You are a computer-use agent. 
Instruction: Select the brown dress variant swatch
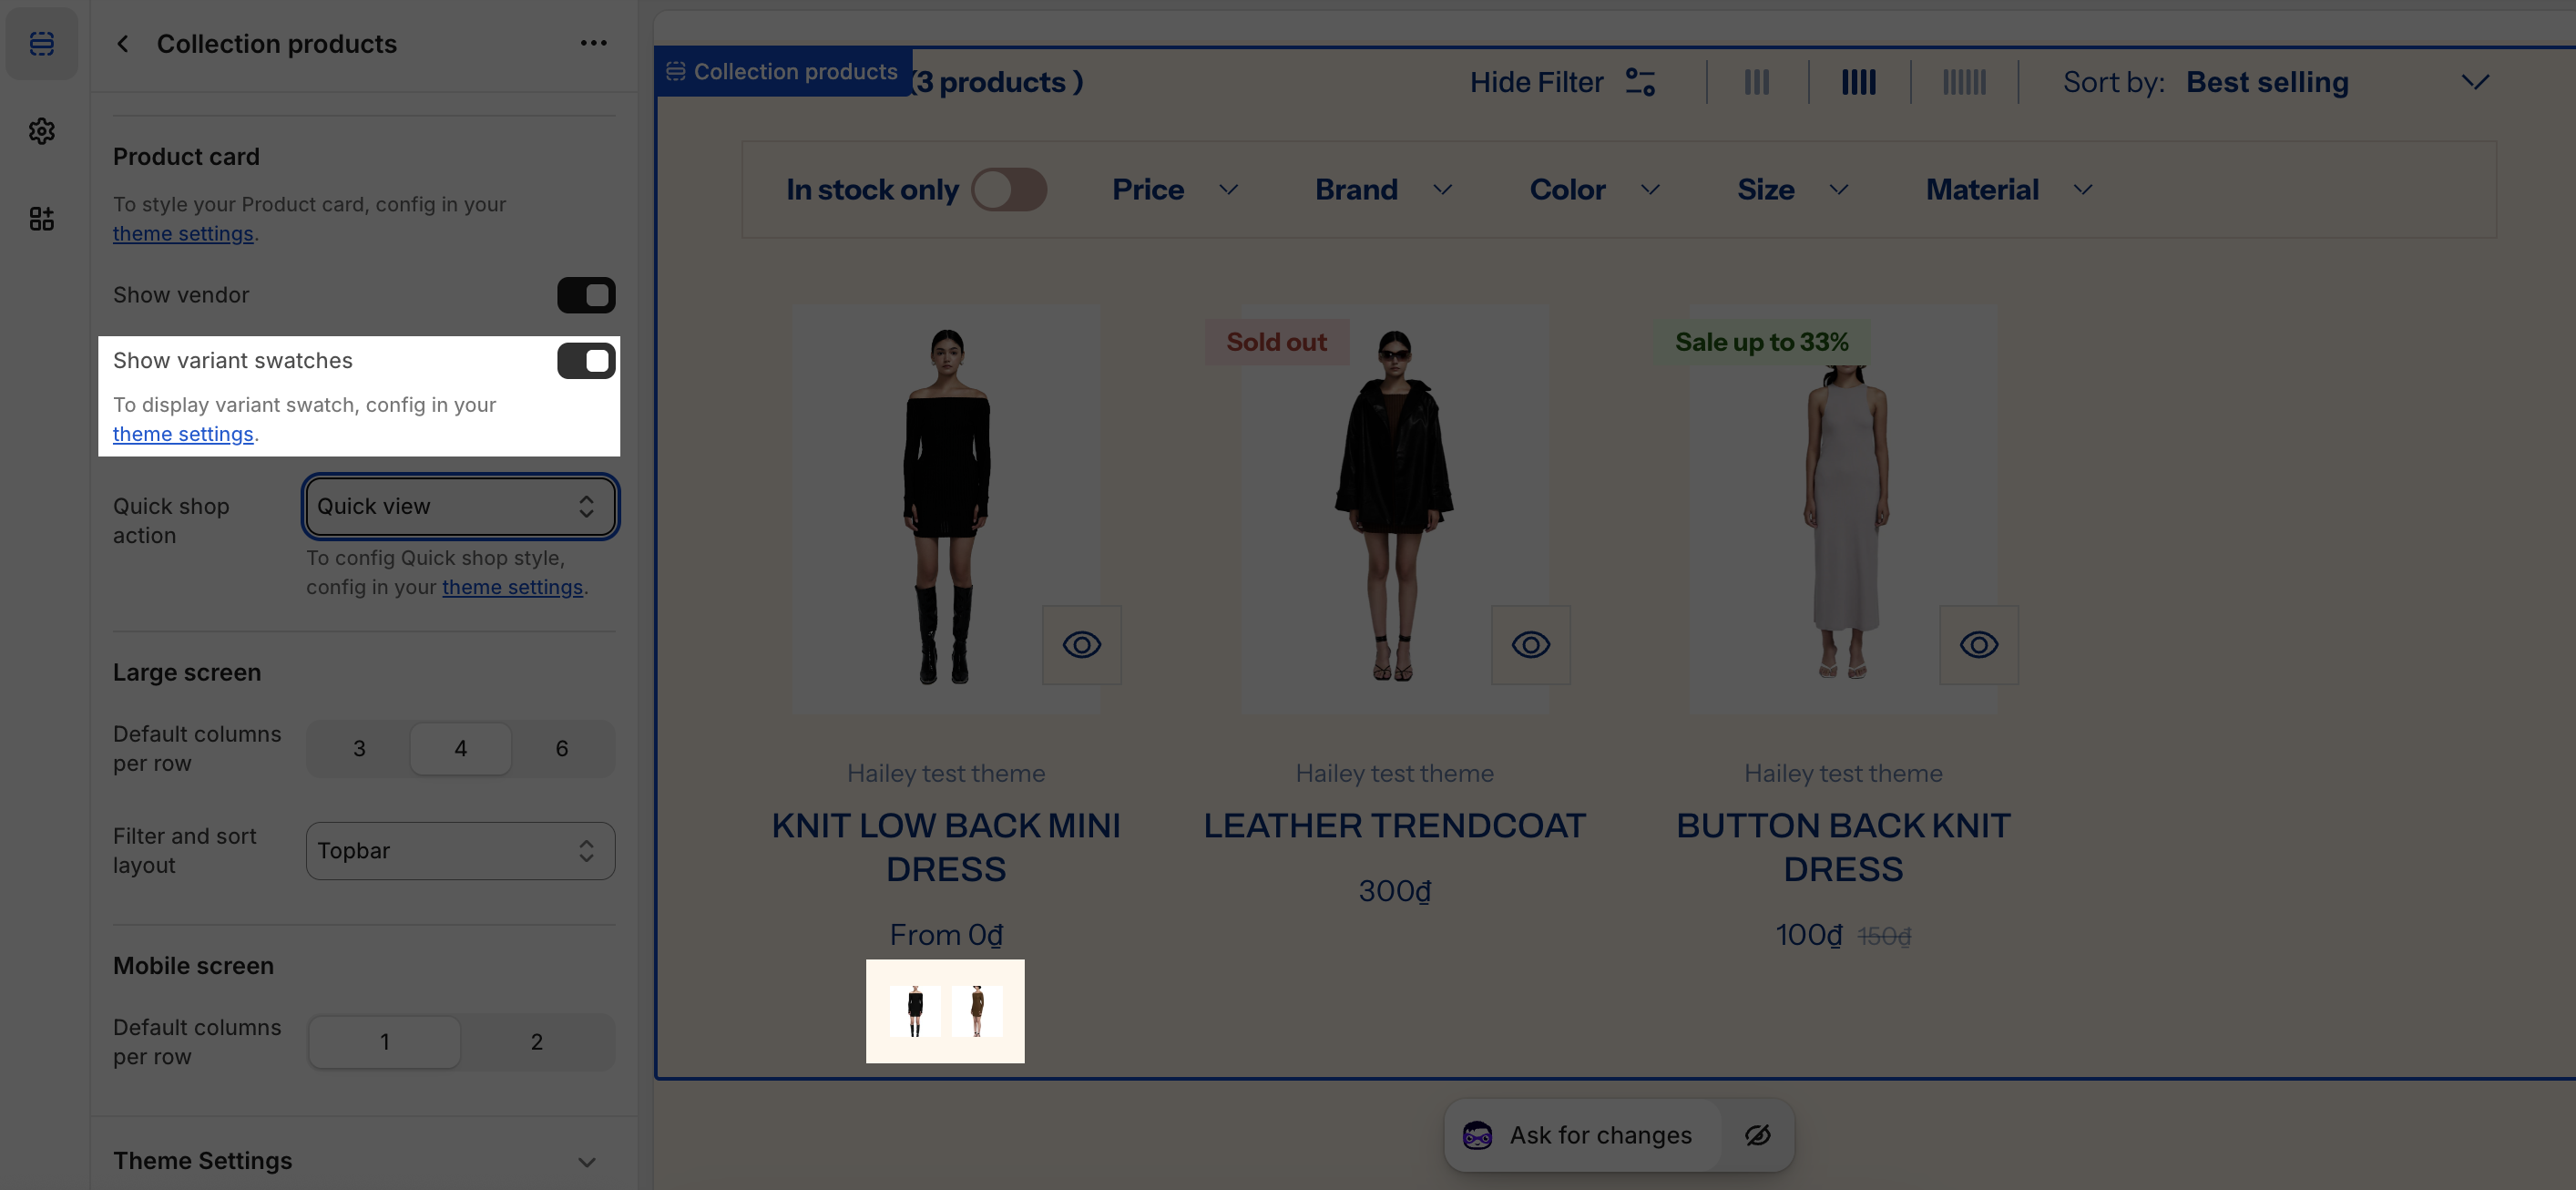tap(977, 1011)
